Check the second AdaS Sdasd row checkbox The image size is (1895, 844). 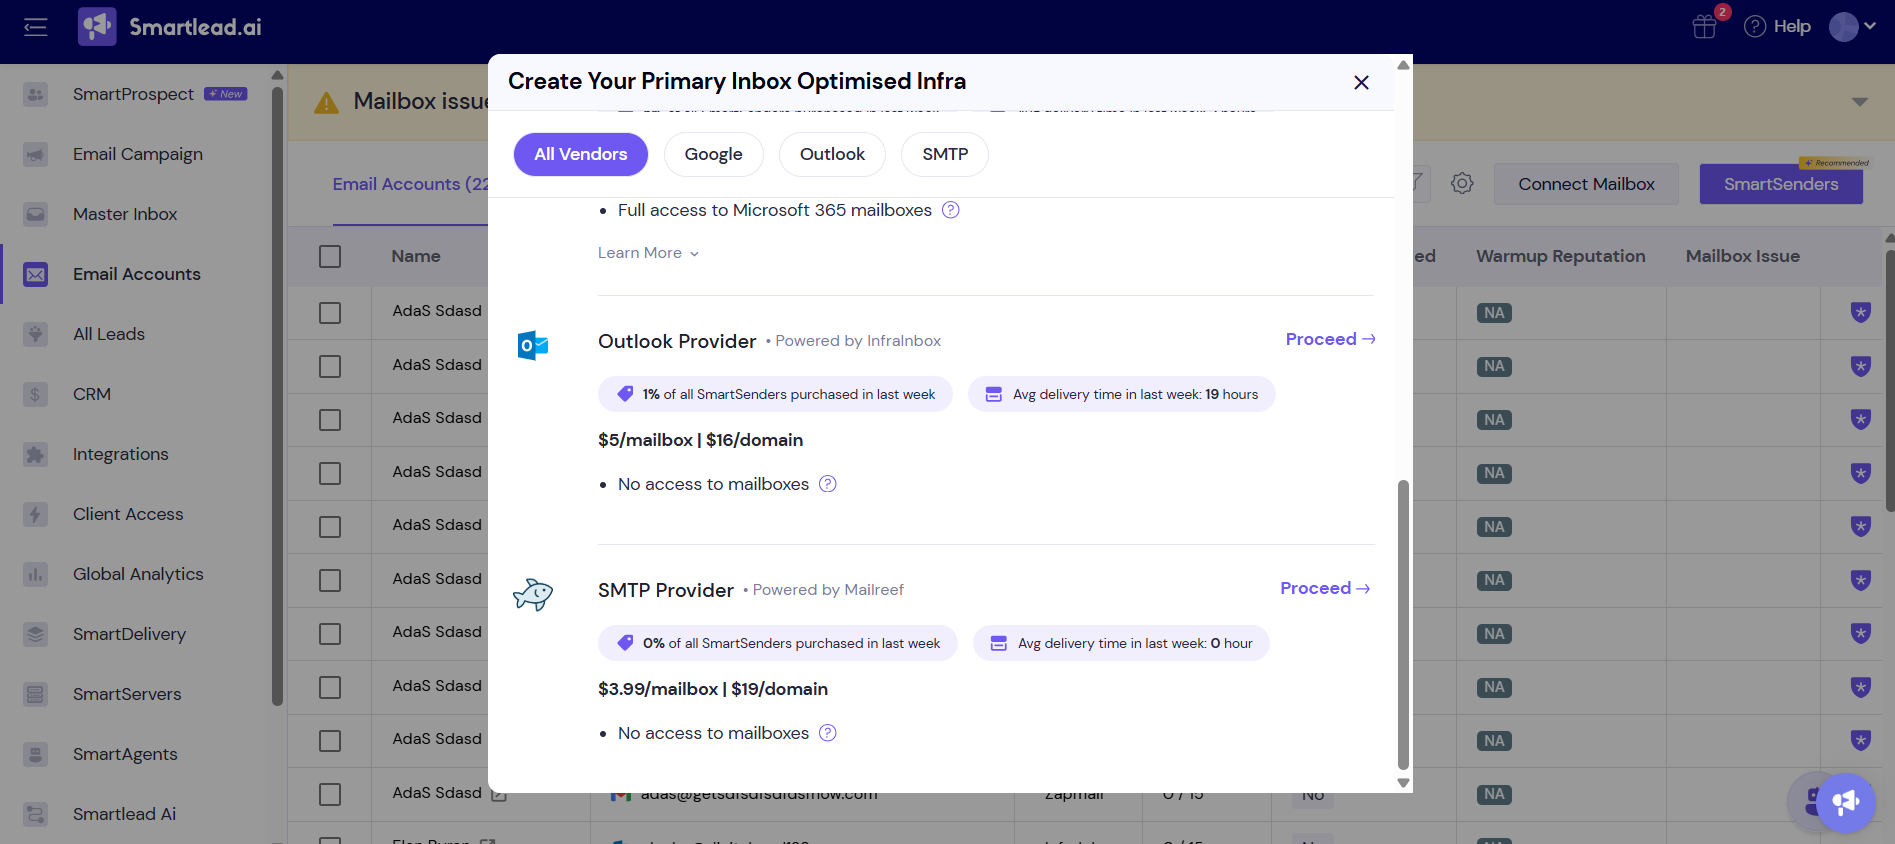[330, 367]
